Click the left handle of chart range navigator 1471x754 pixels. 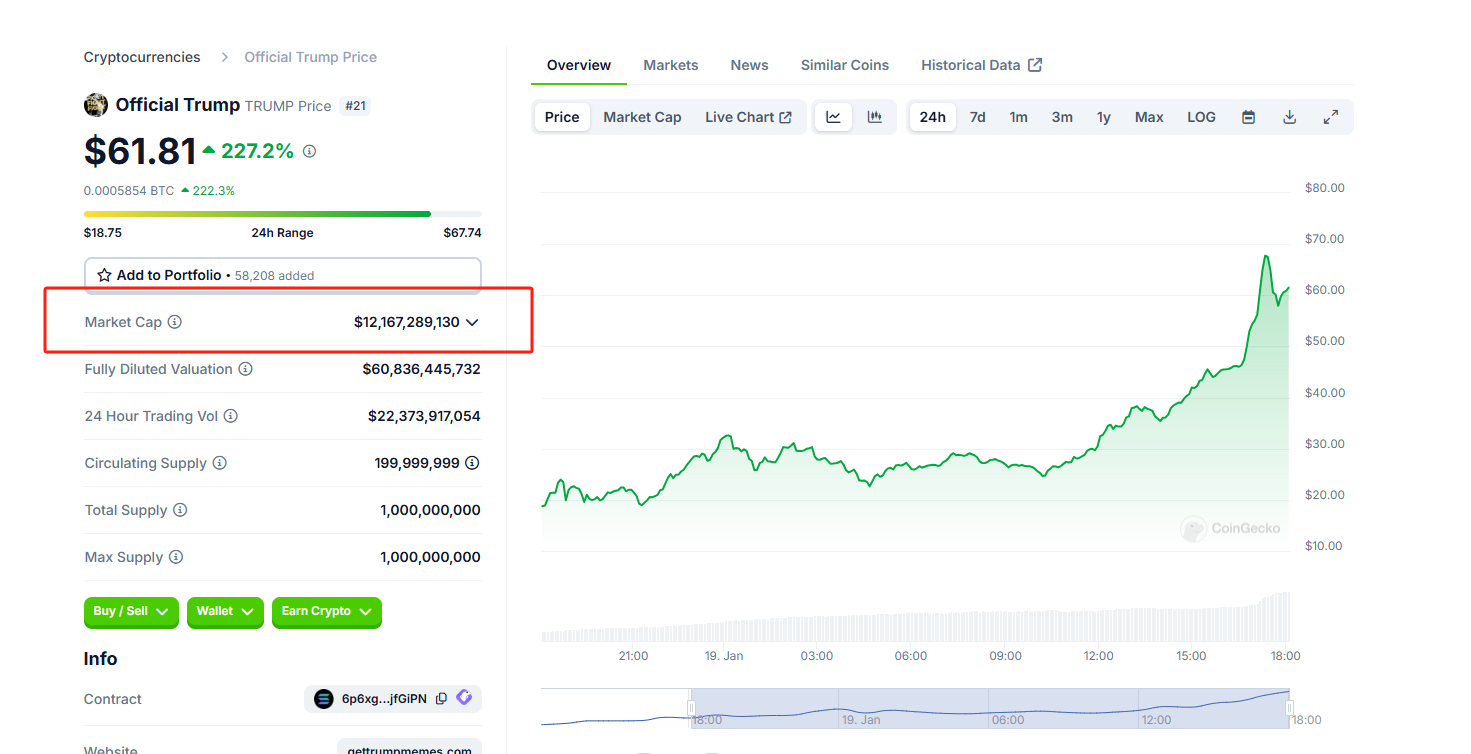(691, 708)
